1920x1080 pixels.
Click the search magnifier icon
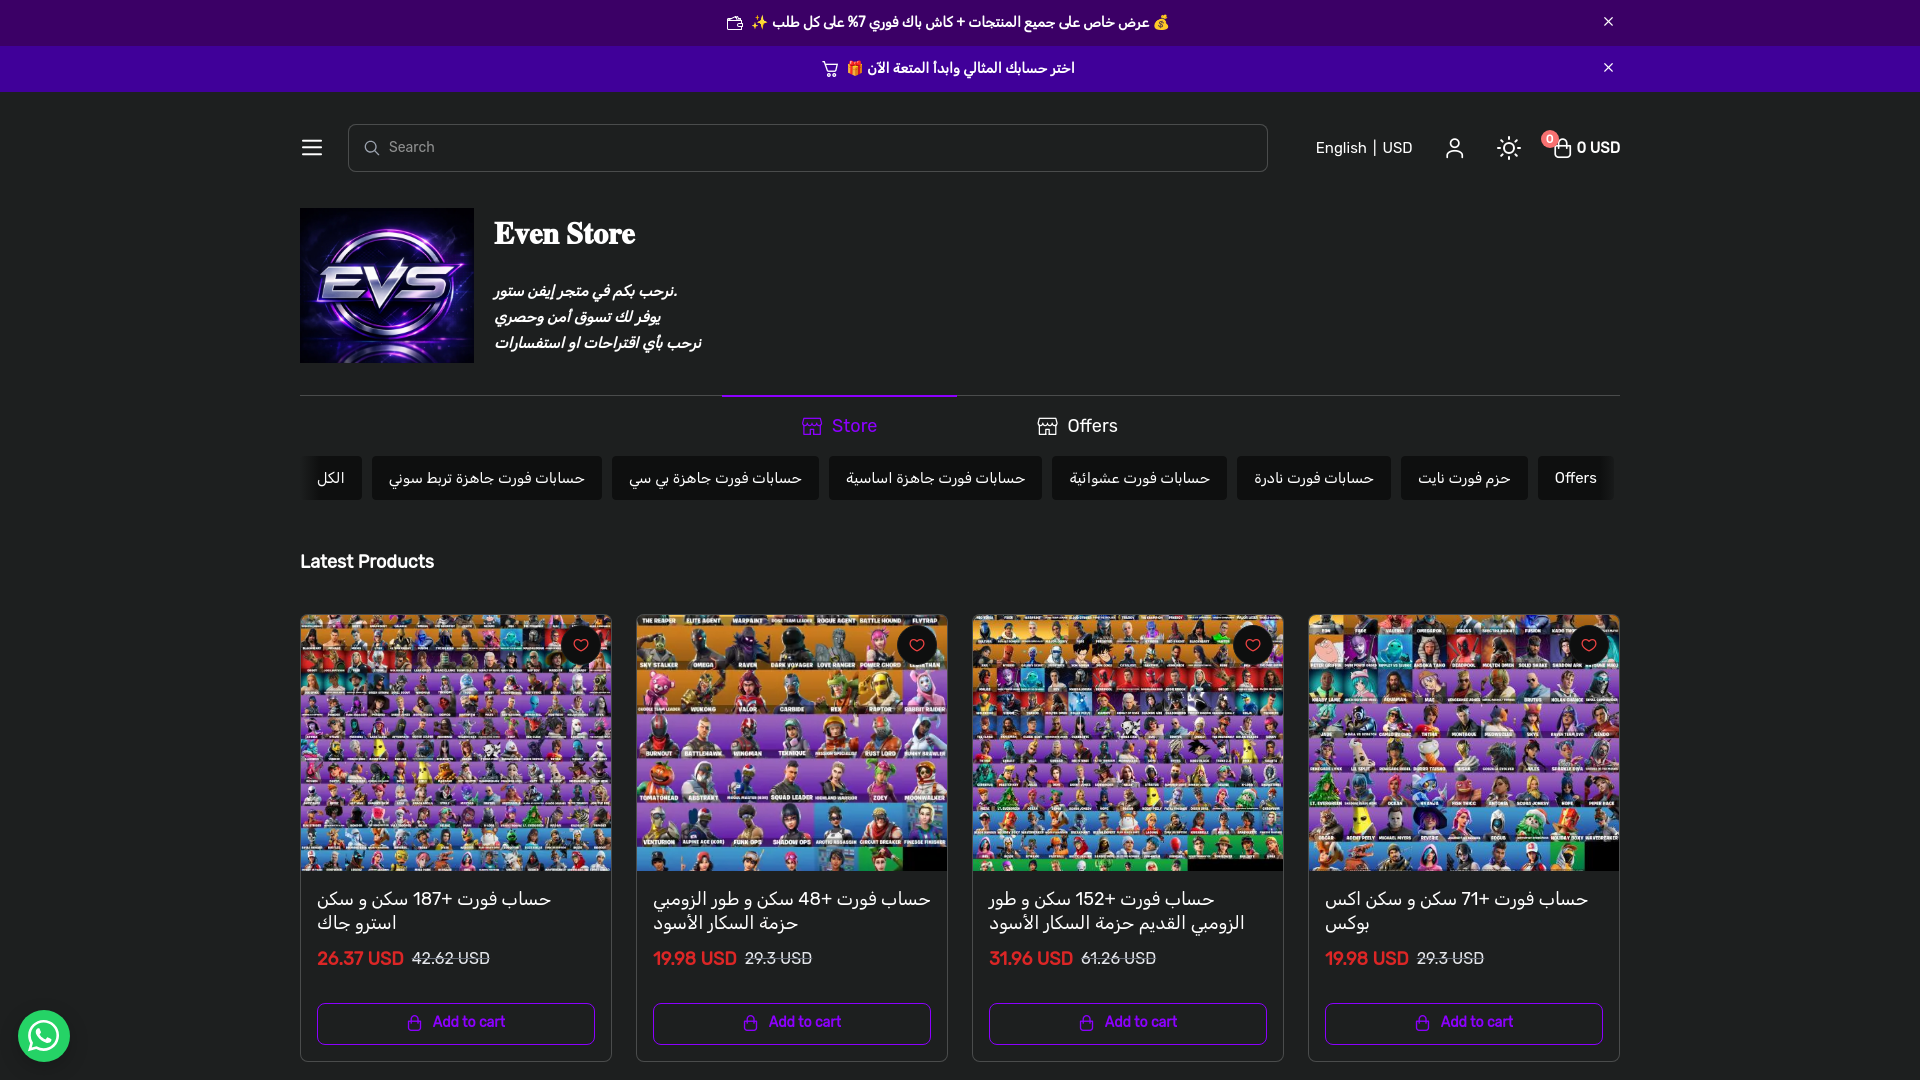point(371,148)
